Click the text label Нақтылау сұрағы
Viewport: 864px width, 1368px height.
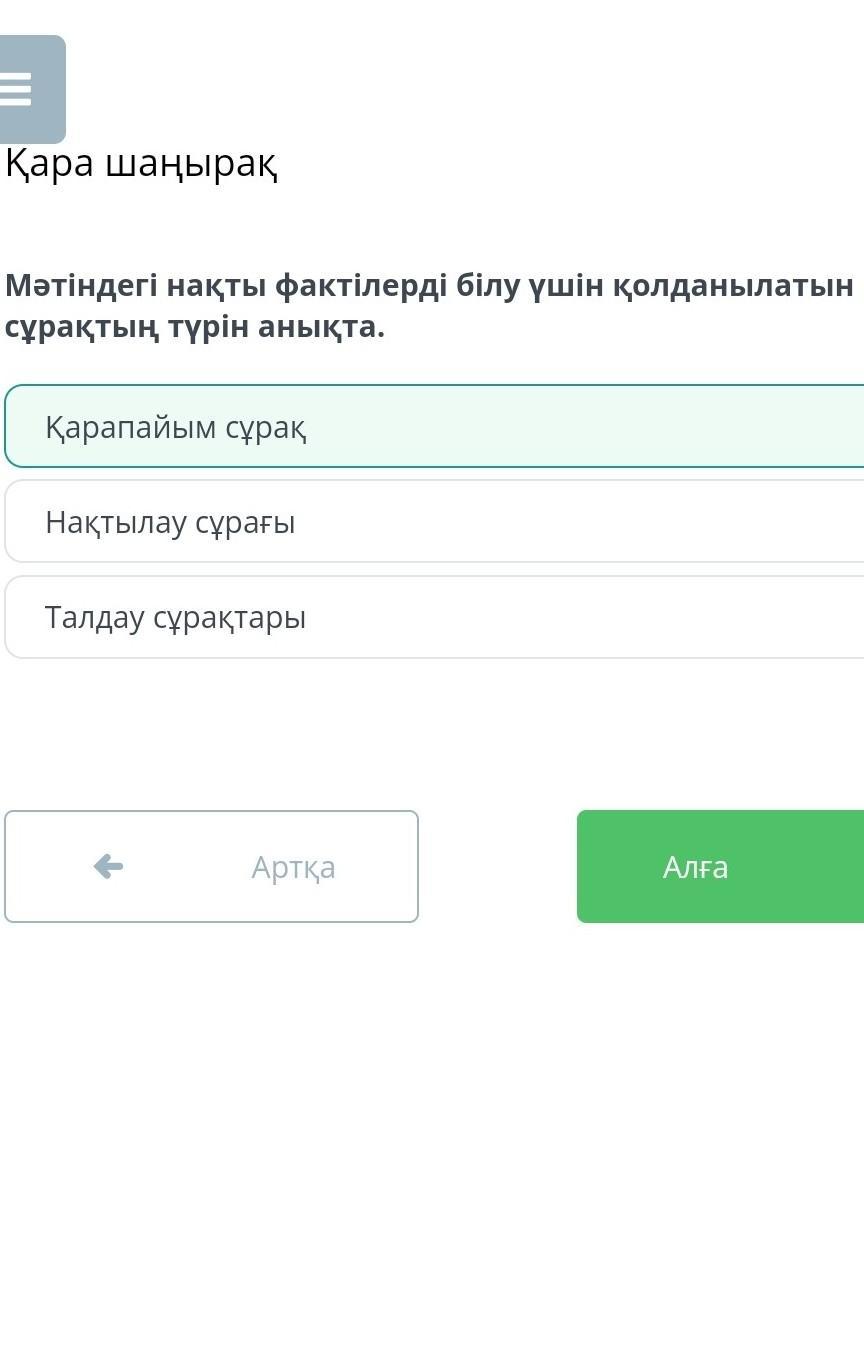(x=170, y=523)
